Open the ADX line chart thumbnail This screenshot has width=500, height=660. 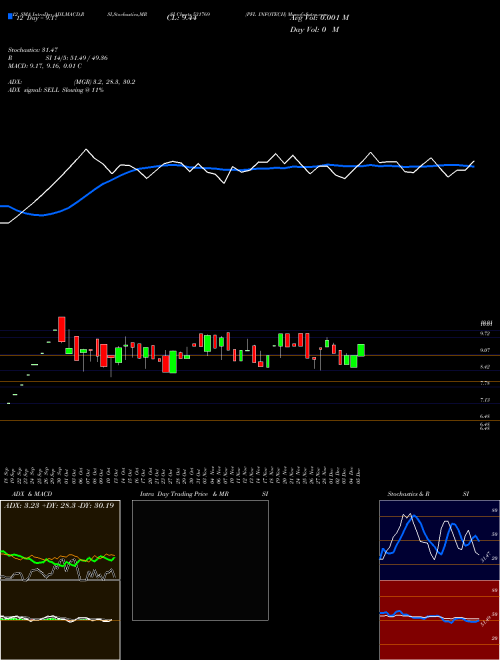(60, 540)
